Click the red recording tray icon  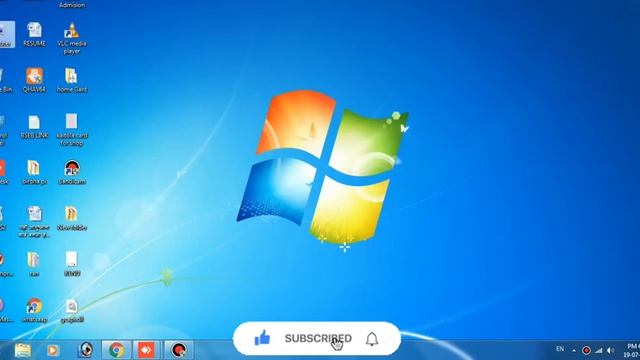[x=586, y=350]
